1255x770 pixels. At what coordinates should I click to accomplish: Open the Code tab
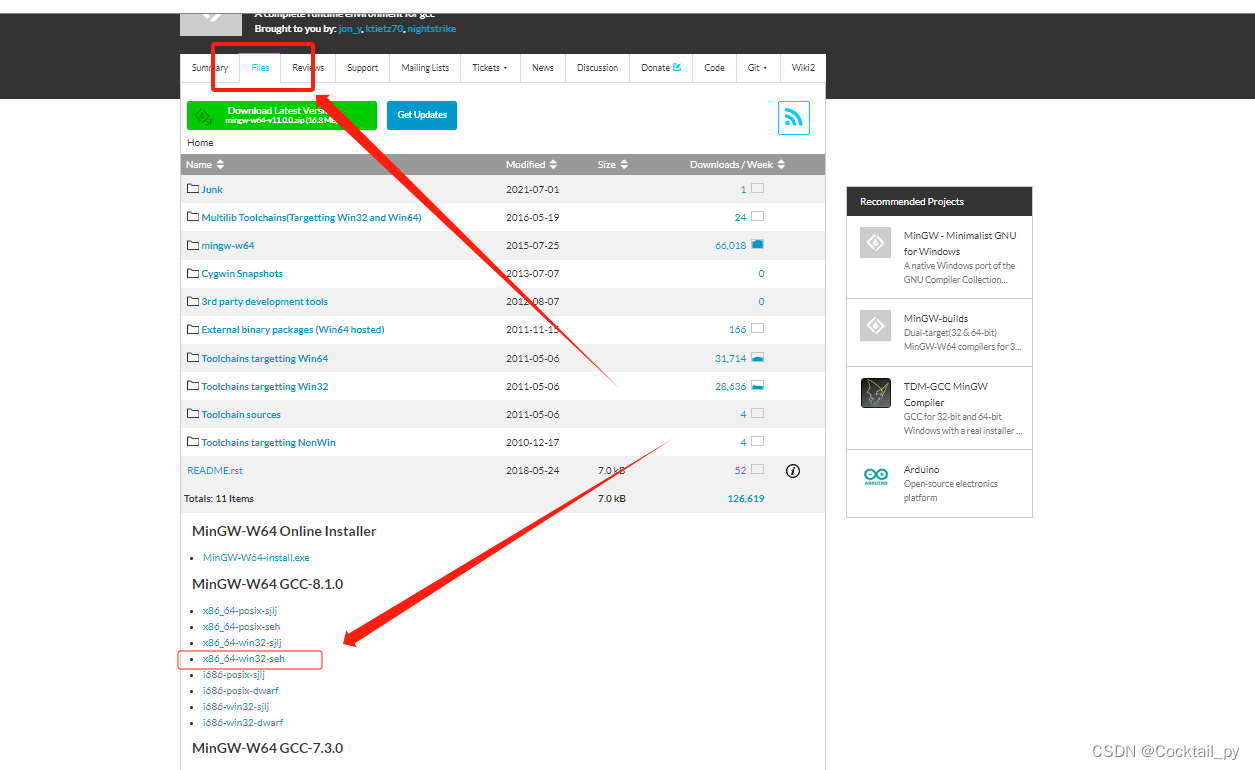click(714, 68)
